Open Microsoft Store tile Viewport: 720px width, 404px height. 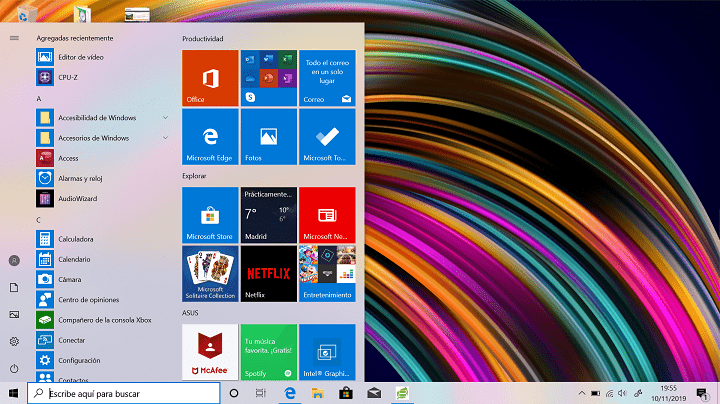point(210,215)
